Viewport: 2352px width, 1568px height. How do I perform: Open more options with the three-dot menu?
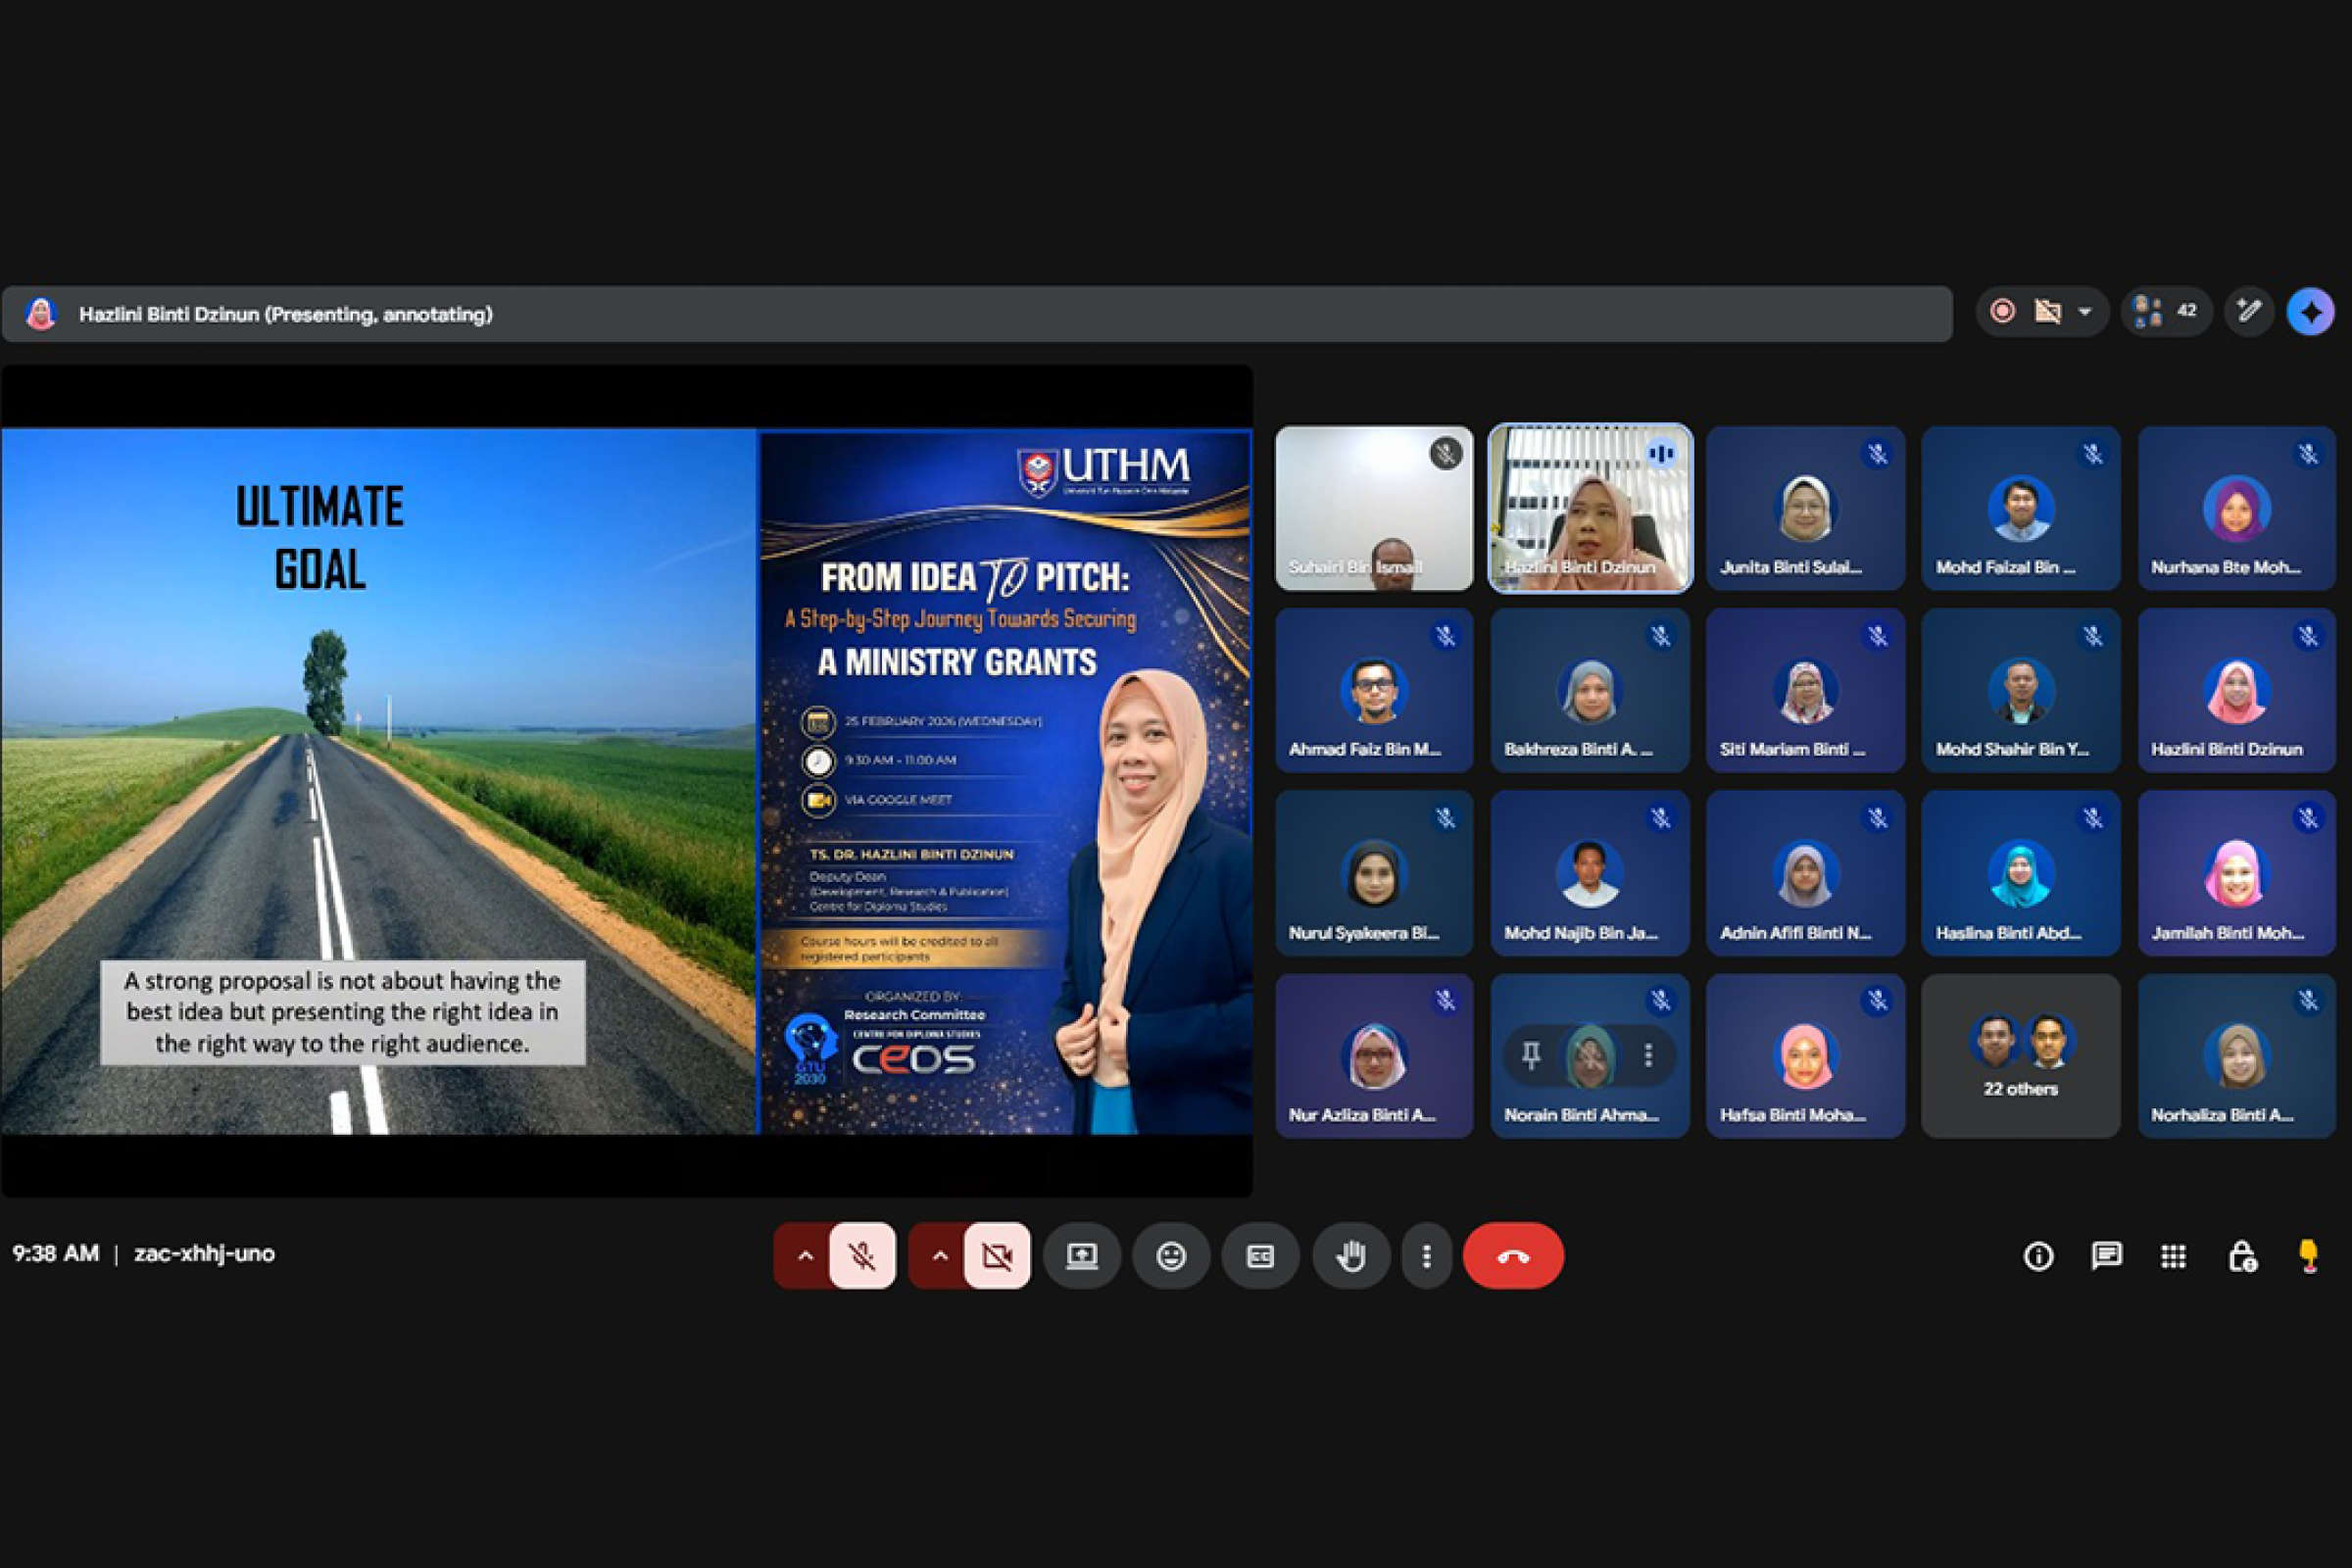[x=1427, y=1256]
